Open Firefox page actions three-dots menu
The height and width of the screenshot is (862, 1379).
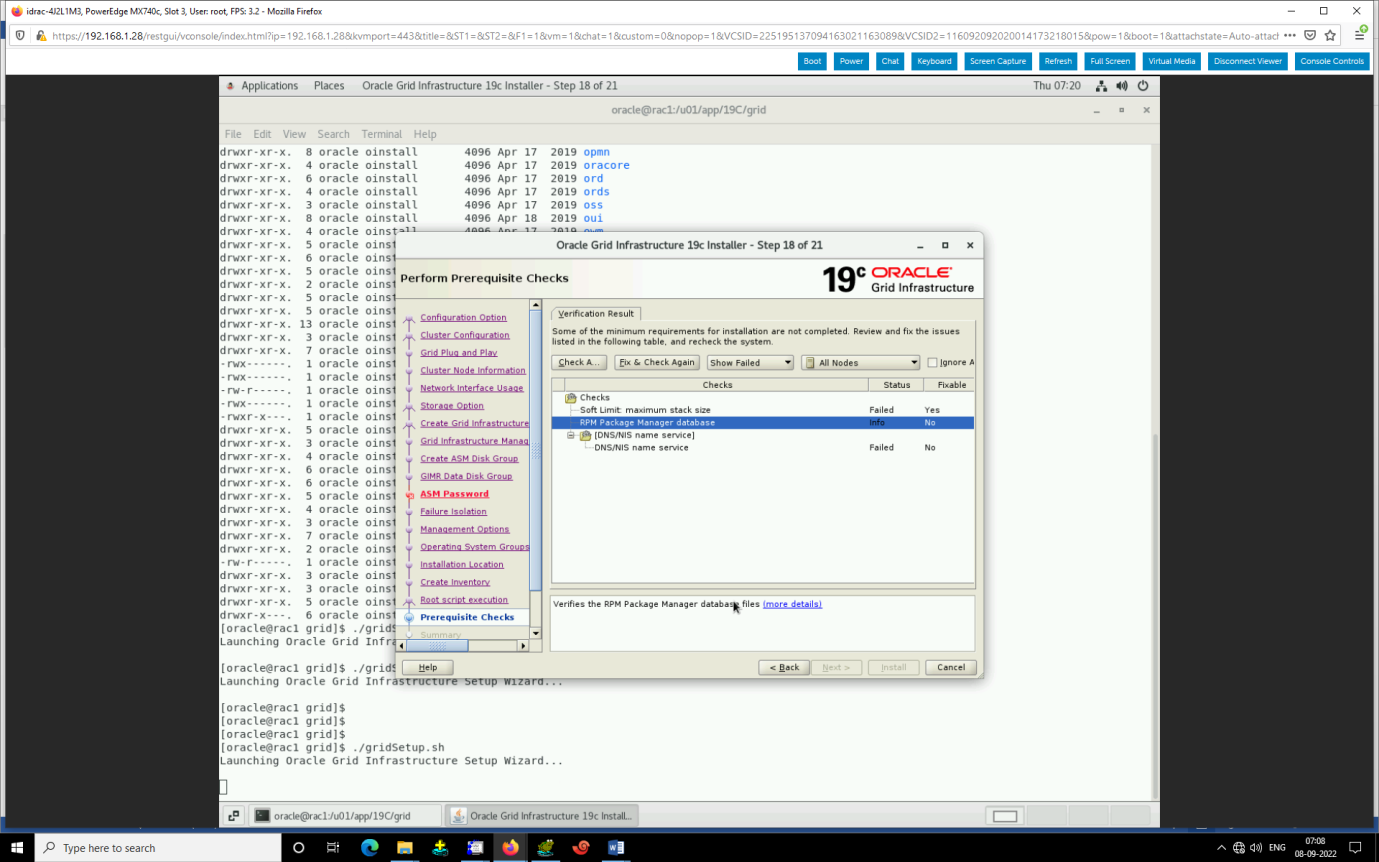tap(1289, 35)
